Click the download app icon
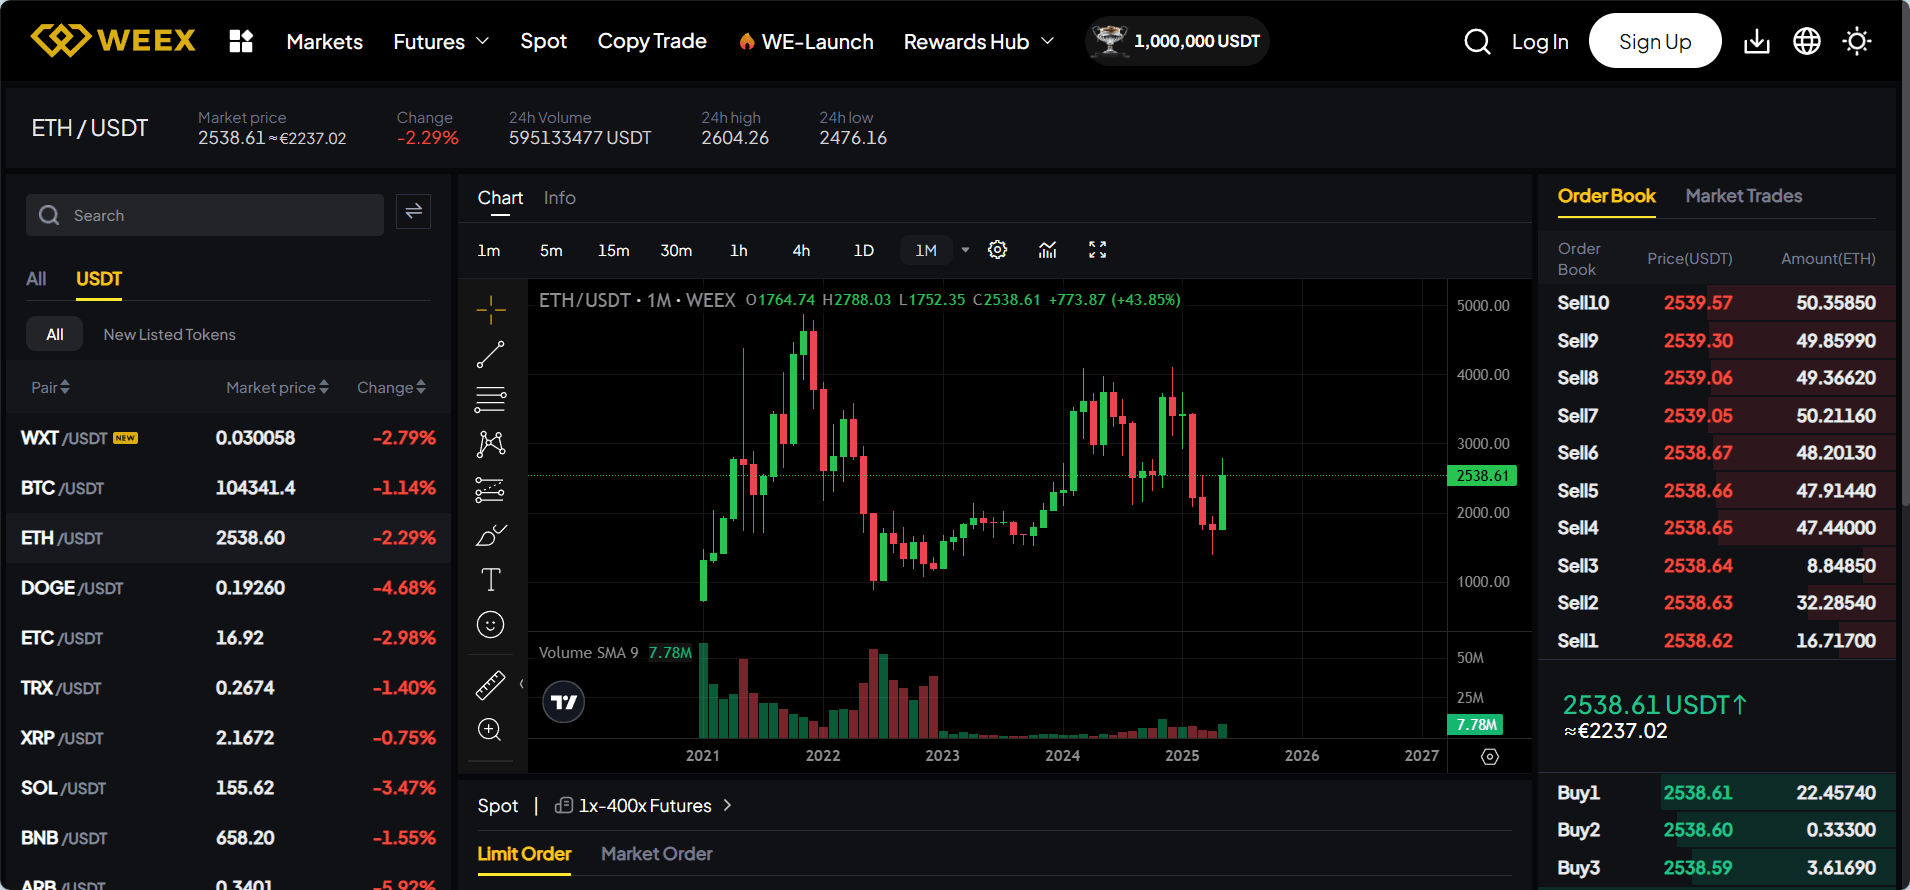The height and width of the screenshot is (890, 1910). (1756, 41)
